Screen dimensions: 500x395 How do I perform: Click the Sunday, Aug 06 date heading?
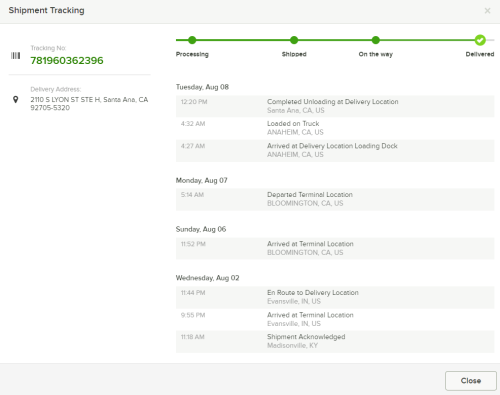tap(201, 229)
